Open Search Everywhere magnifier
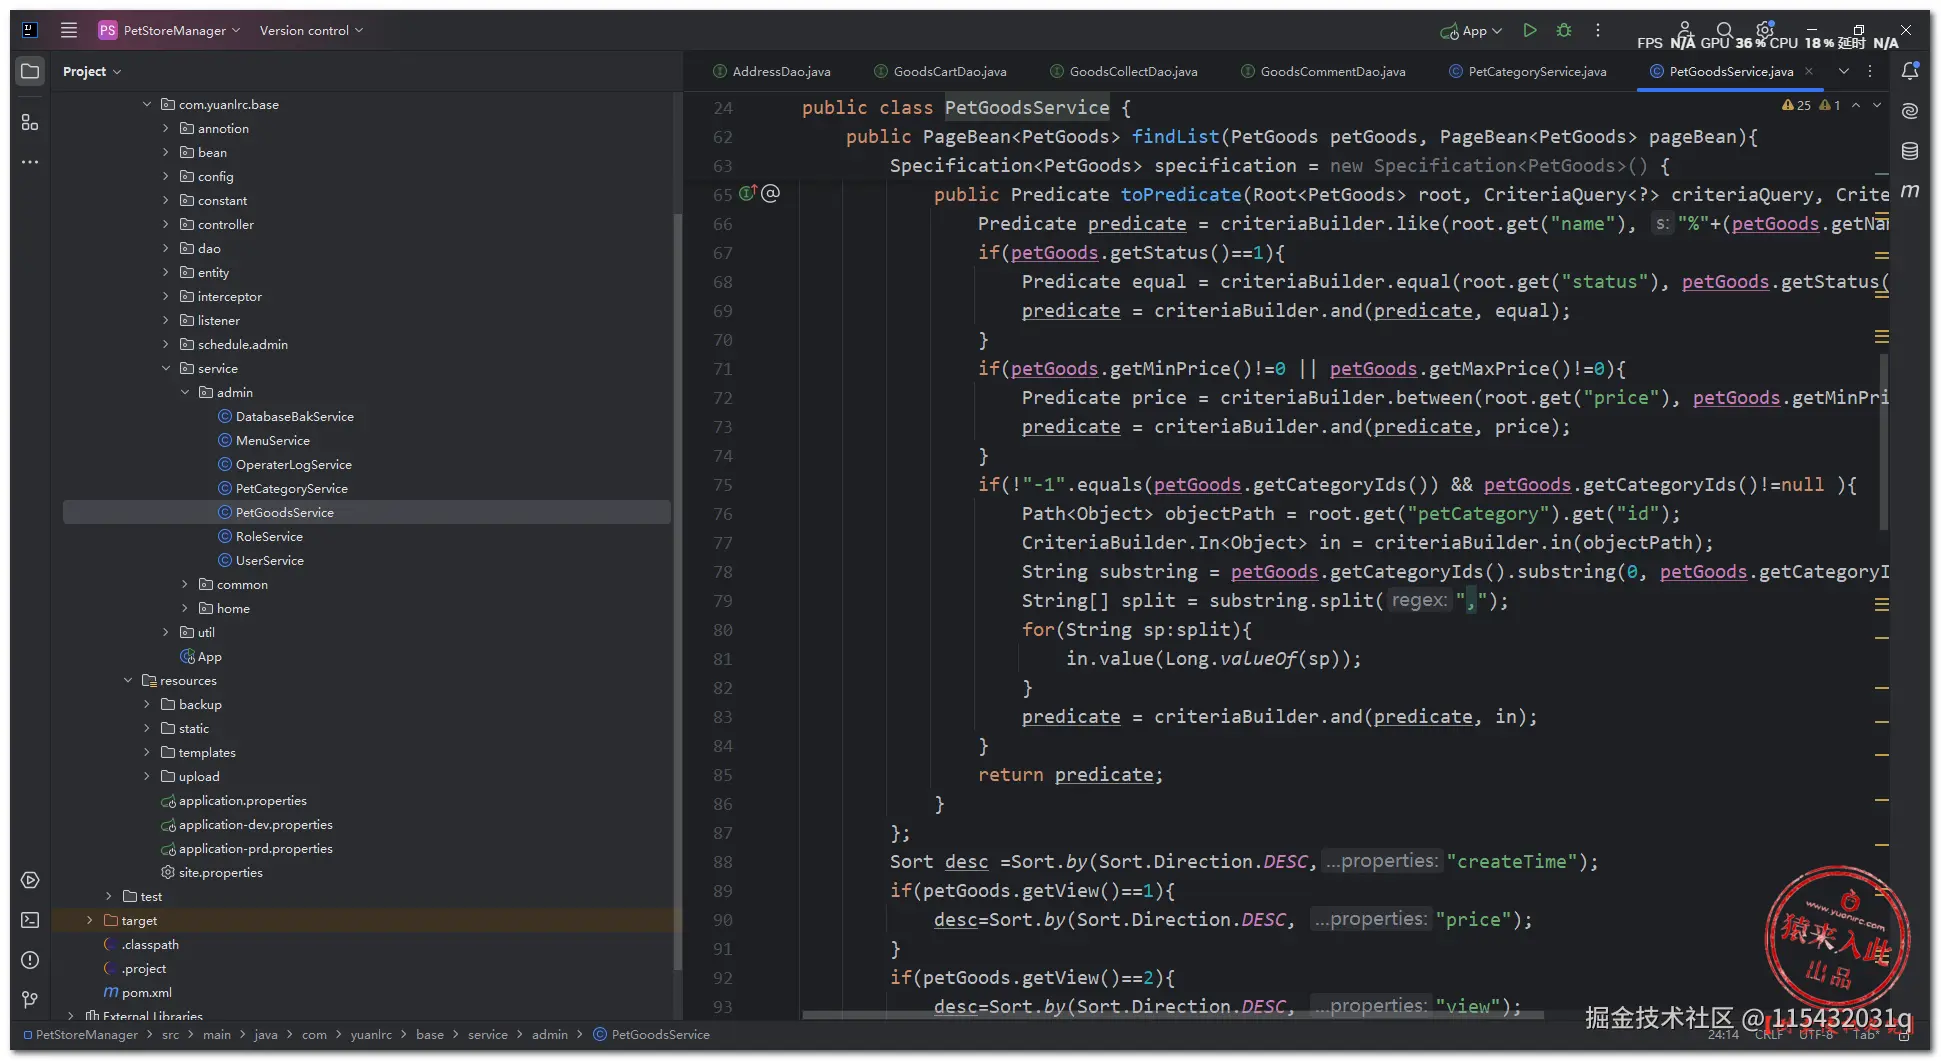1941x1061 pixels. click(x=1724, y=30)
